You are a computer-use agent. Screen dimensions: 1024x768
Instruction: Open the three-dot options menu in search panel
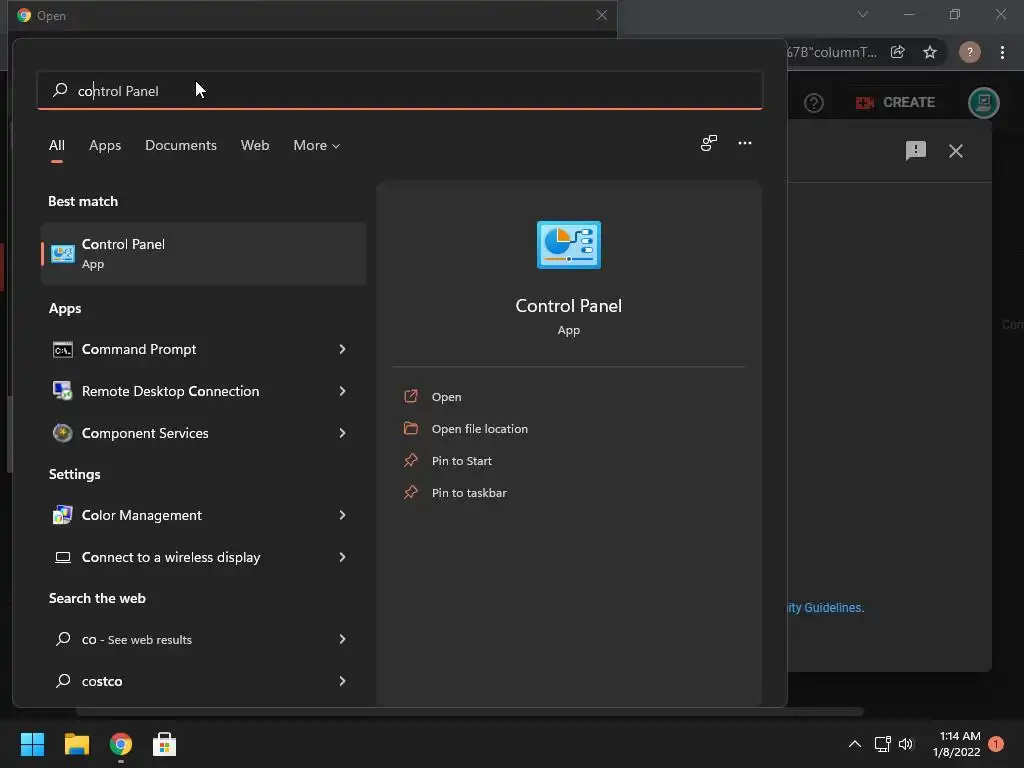744,143
